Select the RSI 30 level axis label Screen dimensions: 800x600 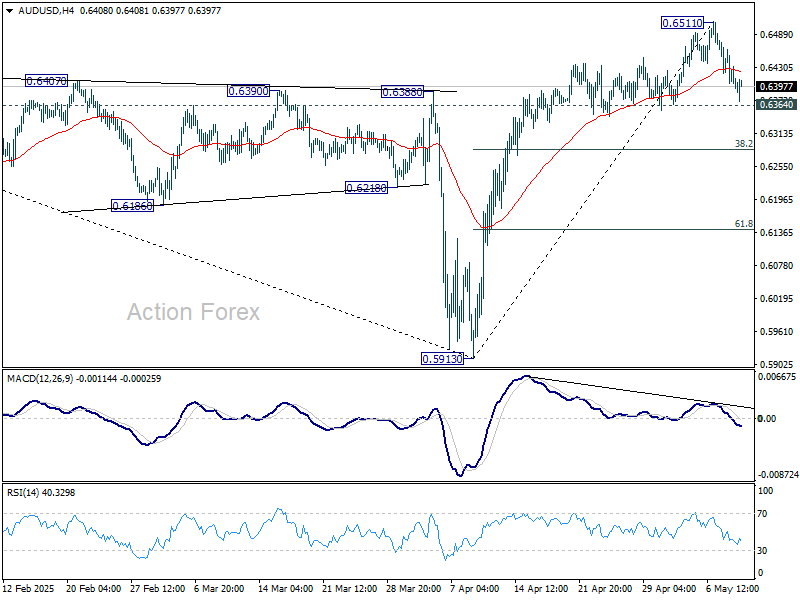762,551
